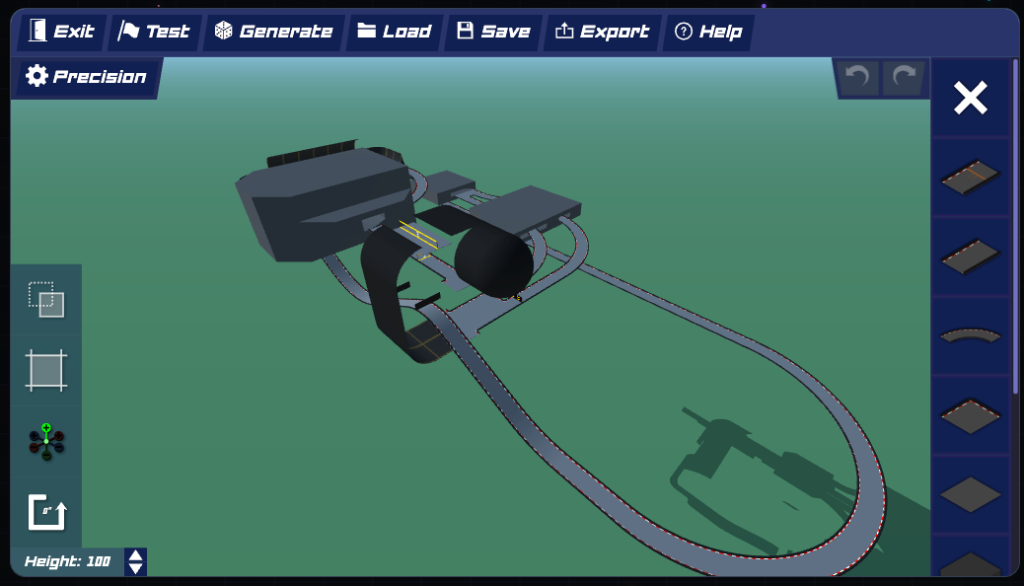
Task: Click the rotate piece 0° icon
Action: coord(46,512)
